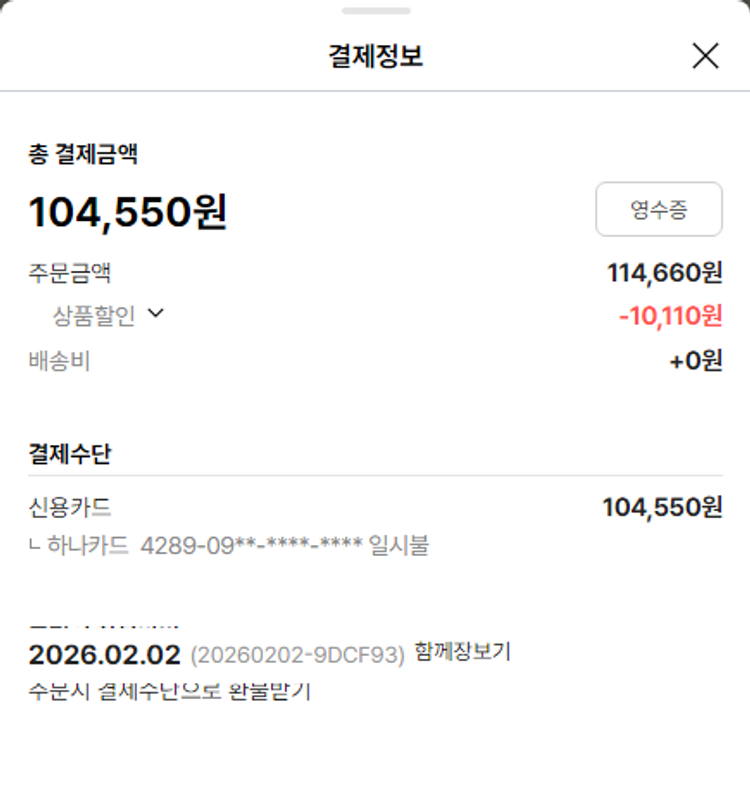This screenshot has width=750, height=810.
Task: Click the red -10,110원 discount amount
Action: point(670,316)
